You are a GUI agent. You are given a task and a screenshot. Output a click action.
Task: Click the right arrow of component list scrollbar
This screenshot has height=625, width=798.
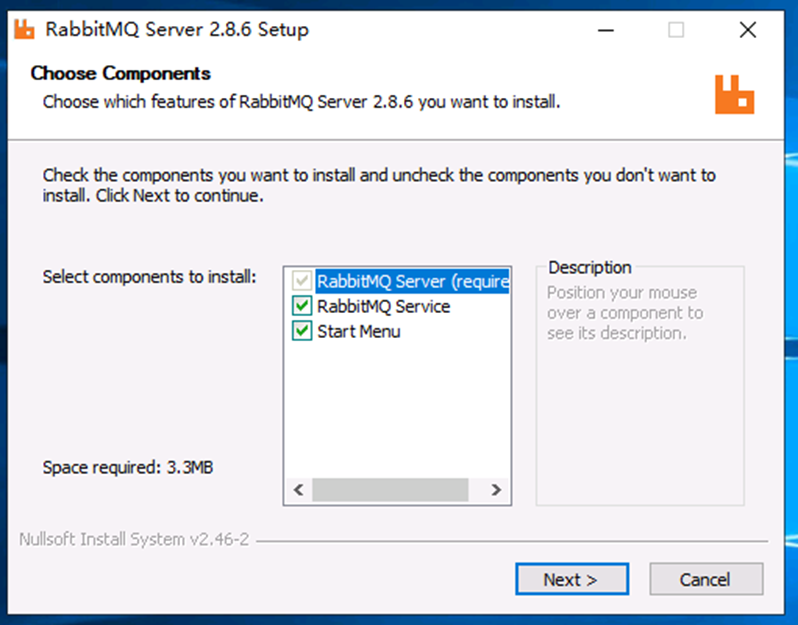tap(496, 490)
